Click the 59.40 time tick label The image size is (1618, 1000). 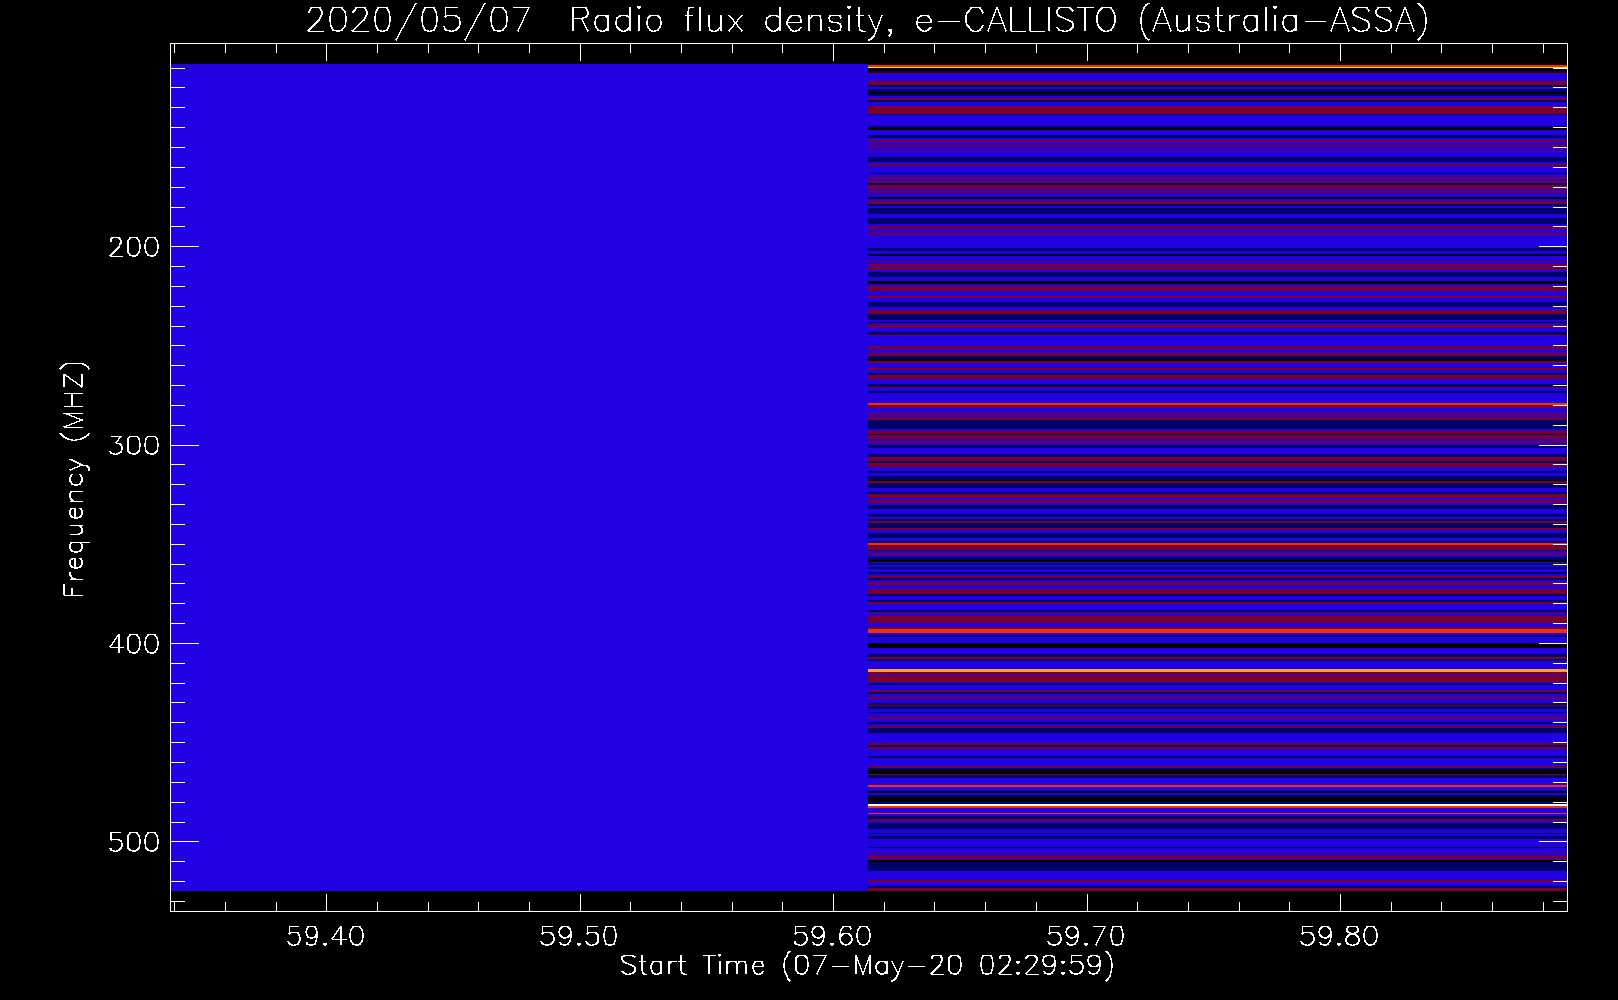[x=326, y=936]
